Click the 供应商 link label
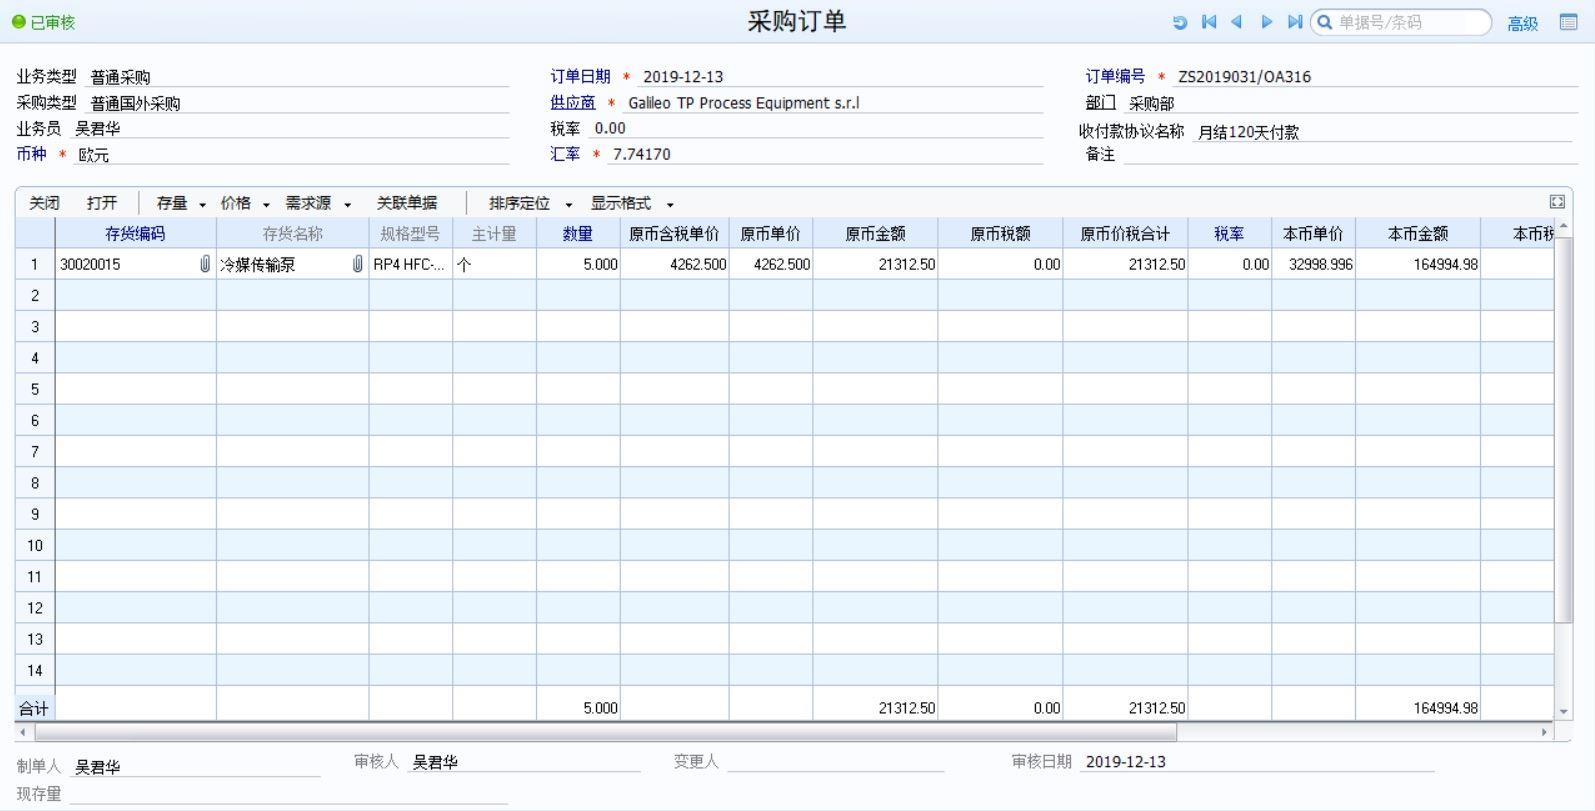This screenshot has height=811, width=1595. pos(572,102)
